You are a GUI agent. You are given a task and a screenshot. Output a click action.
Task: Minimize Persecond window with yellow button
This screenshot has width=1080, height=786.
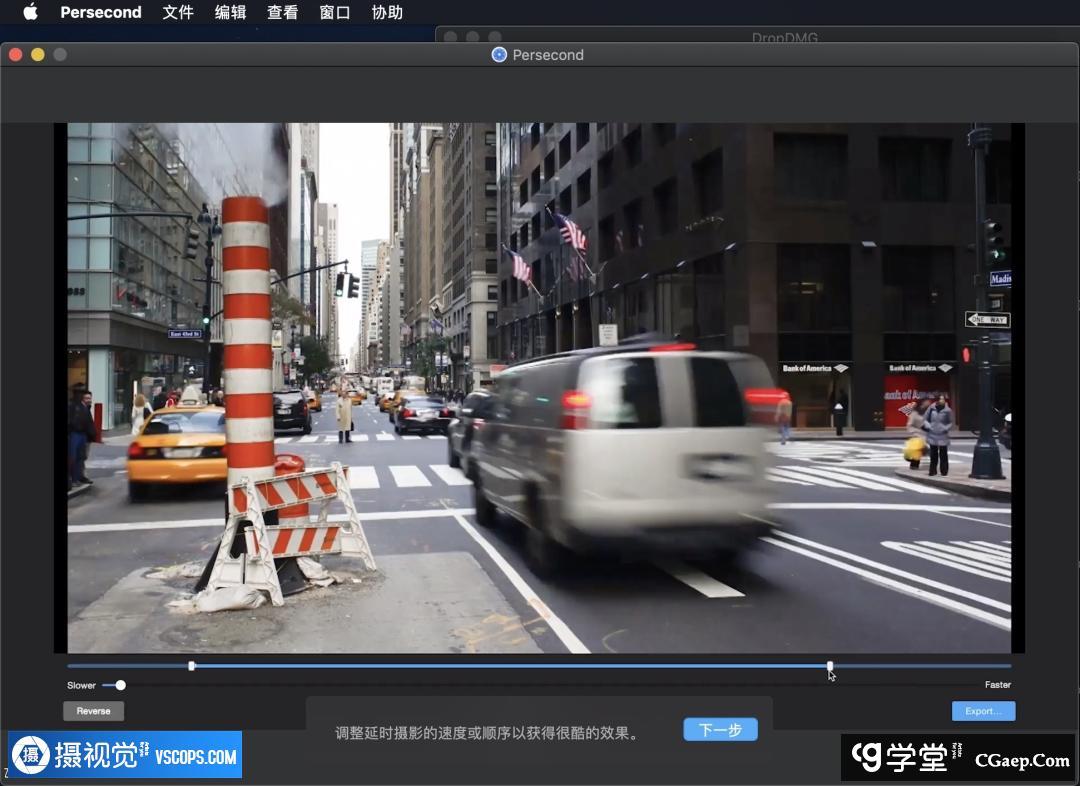point(38,55)
